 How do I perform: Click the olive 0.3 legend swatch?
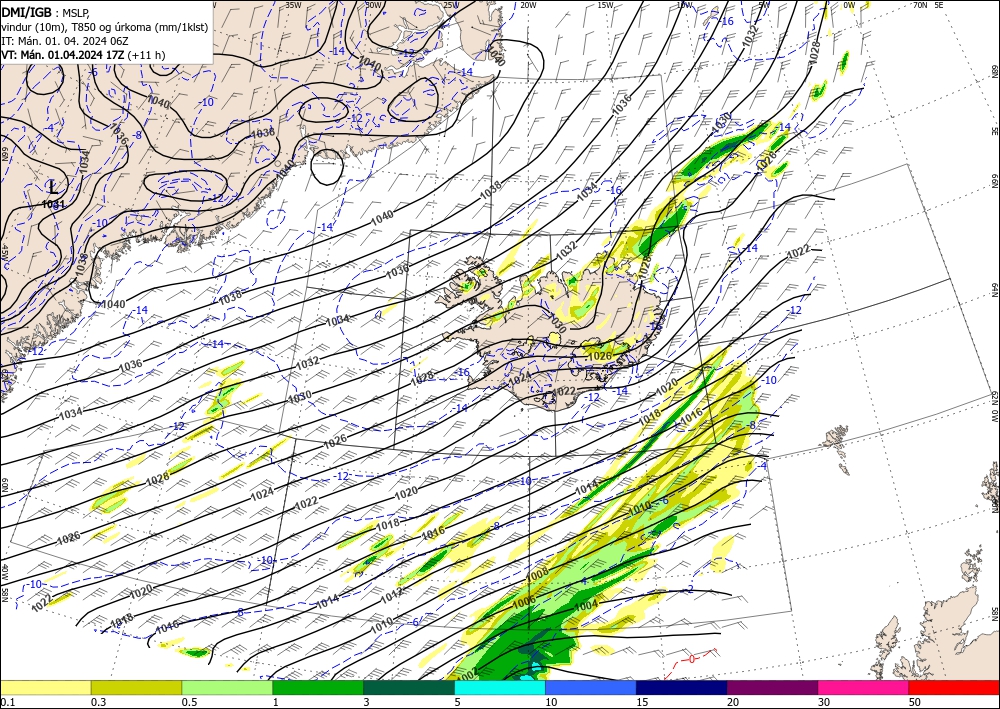(136, 687)
